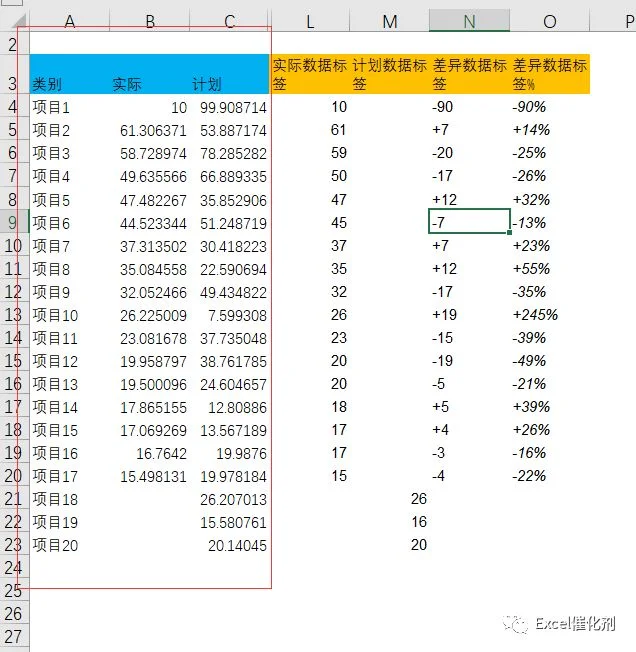Select row 9 header
The image size is (636, 652).
[14, 222]
